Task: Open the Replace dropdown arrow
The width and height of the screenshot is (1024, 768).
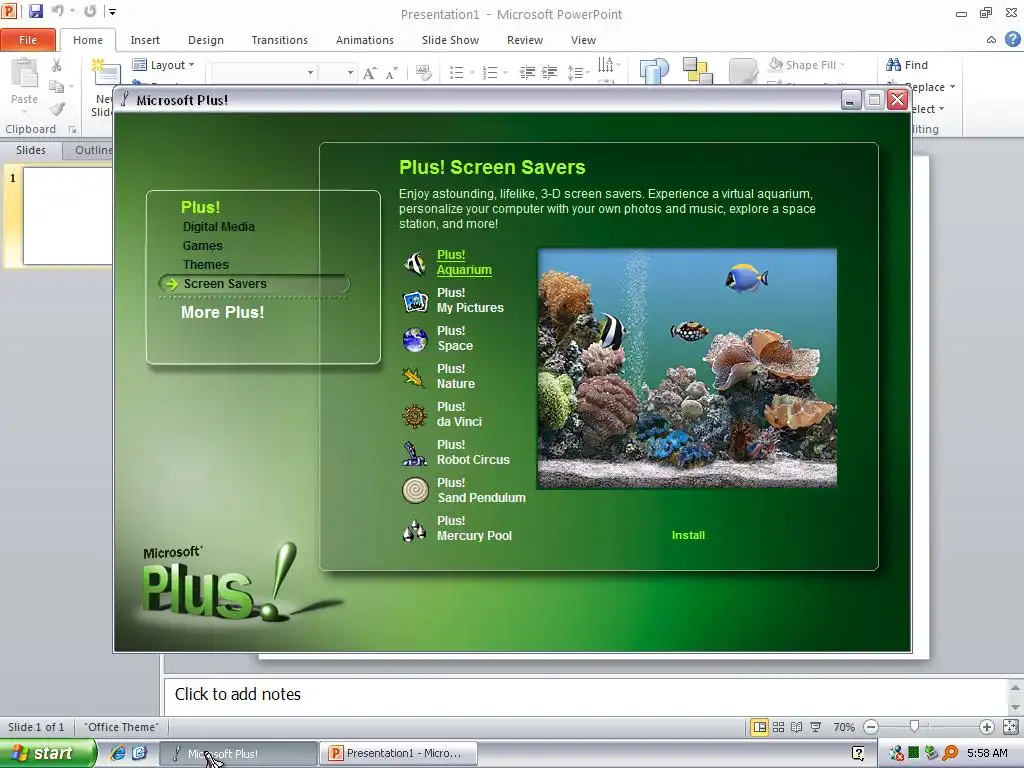Action: 952,87
